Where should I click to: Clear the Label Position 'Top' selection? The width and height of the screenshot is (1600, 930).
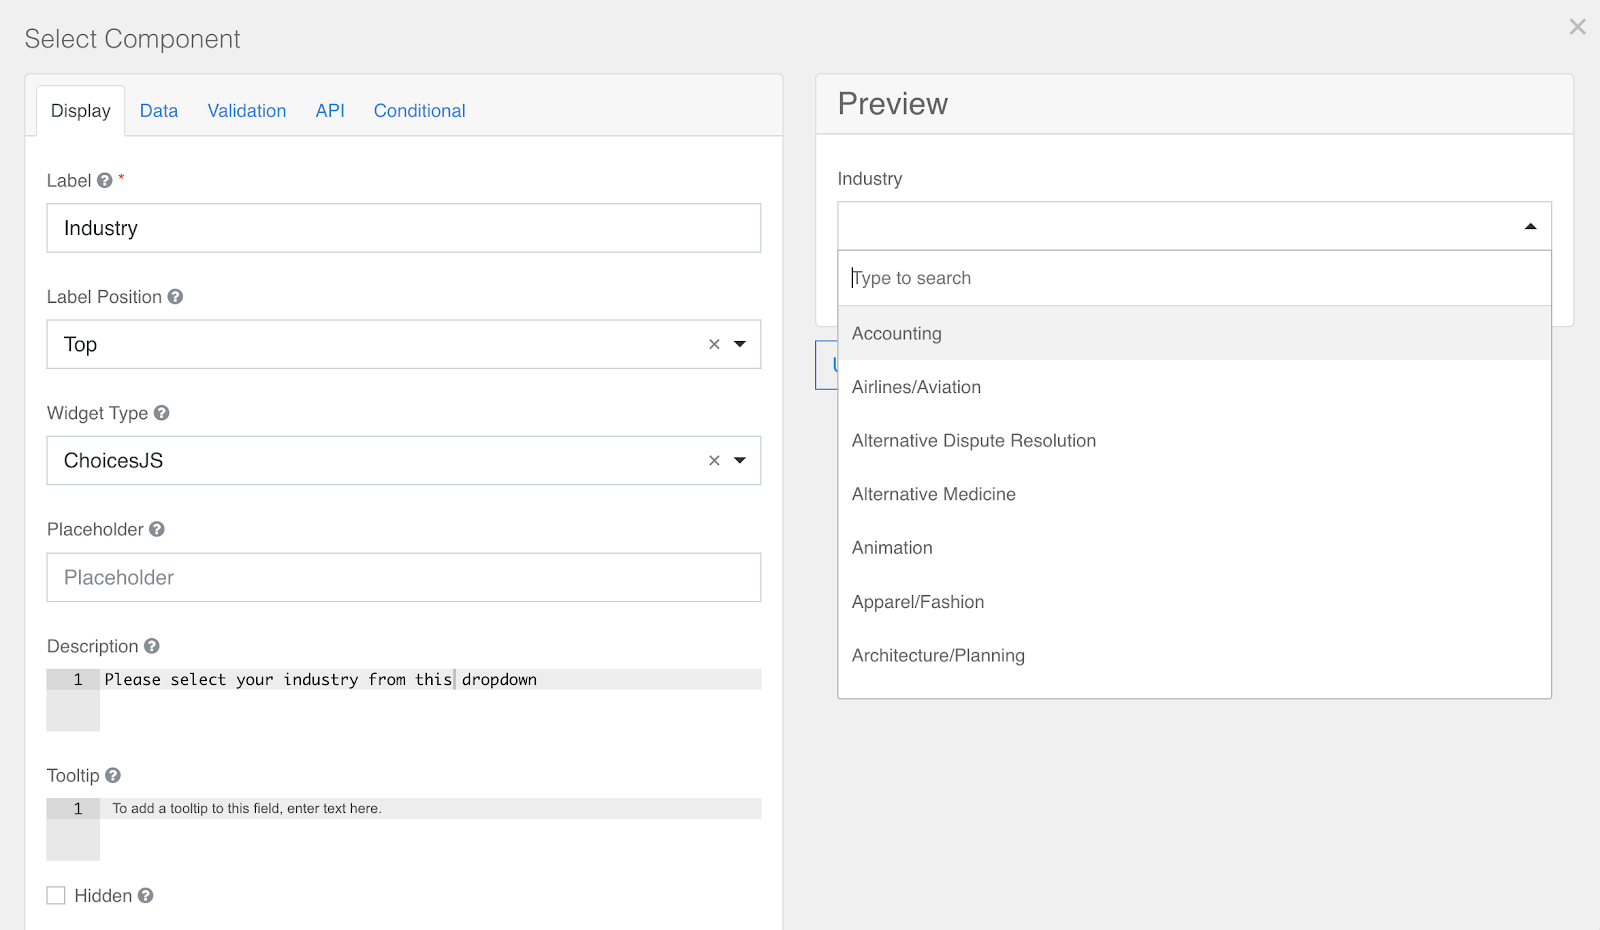pyautogui.click(x=714, y=344)
